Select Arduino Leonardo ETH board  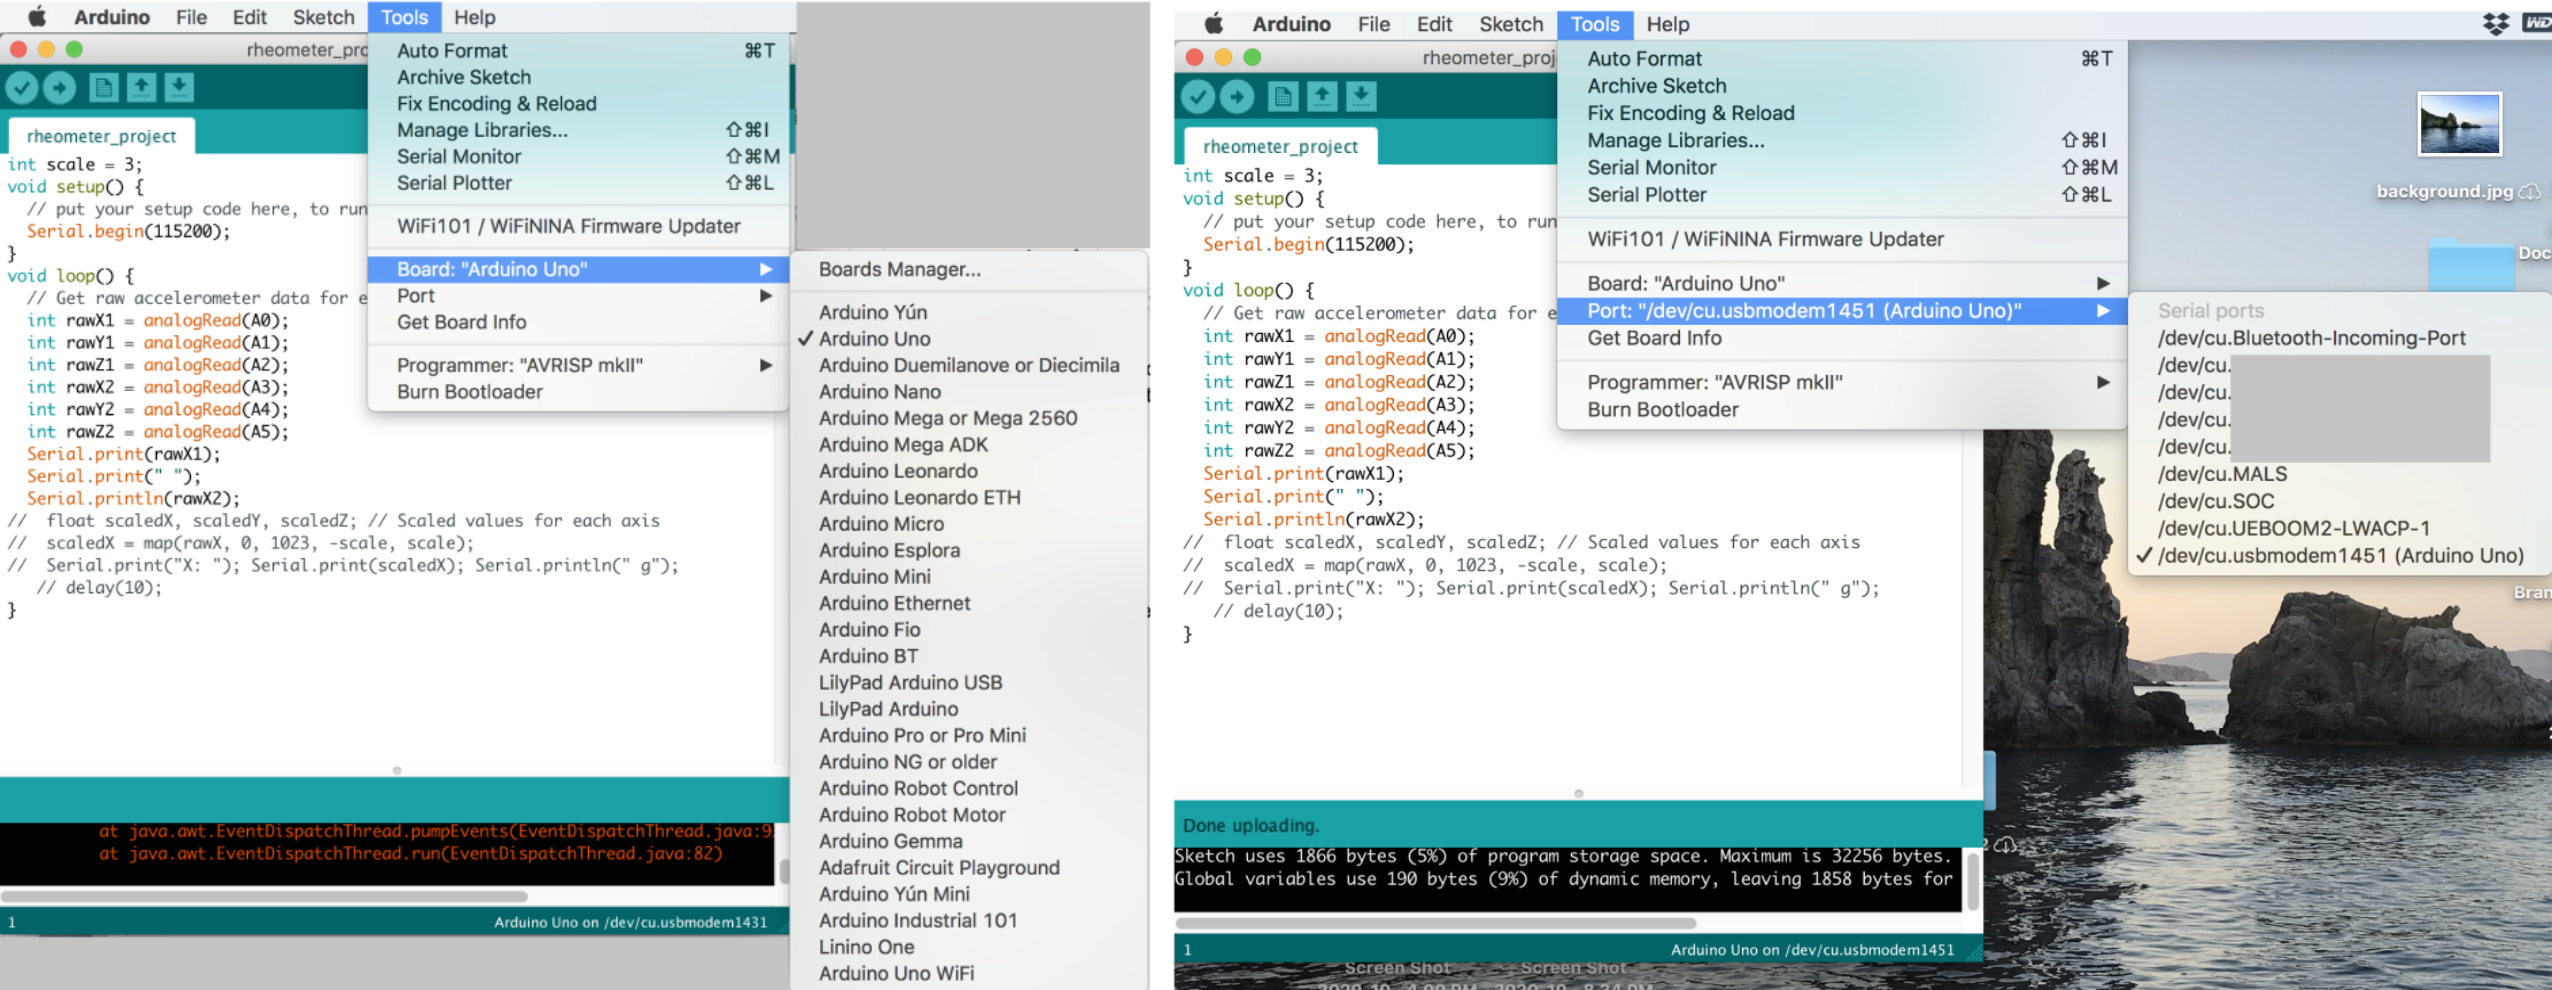click(969, 498)
